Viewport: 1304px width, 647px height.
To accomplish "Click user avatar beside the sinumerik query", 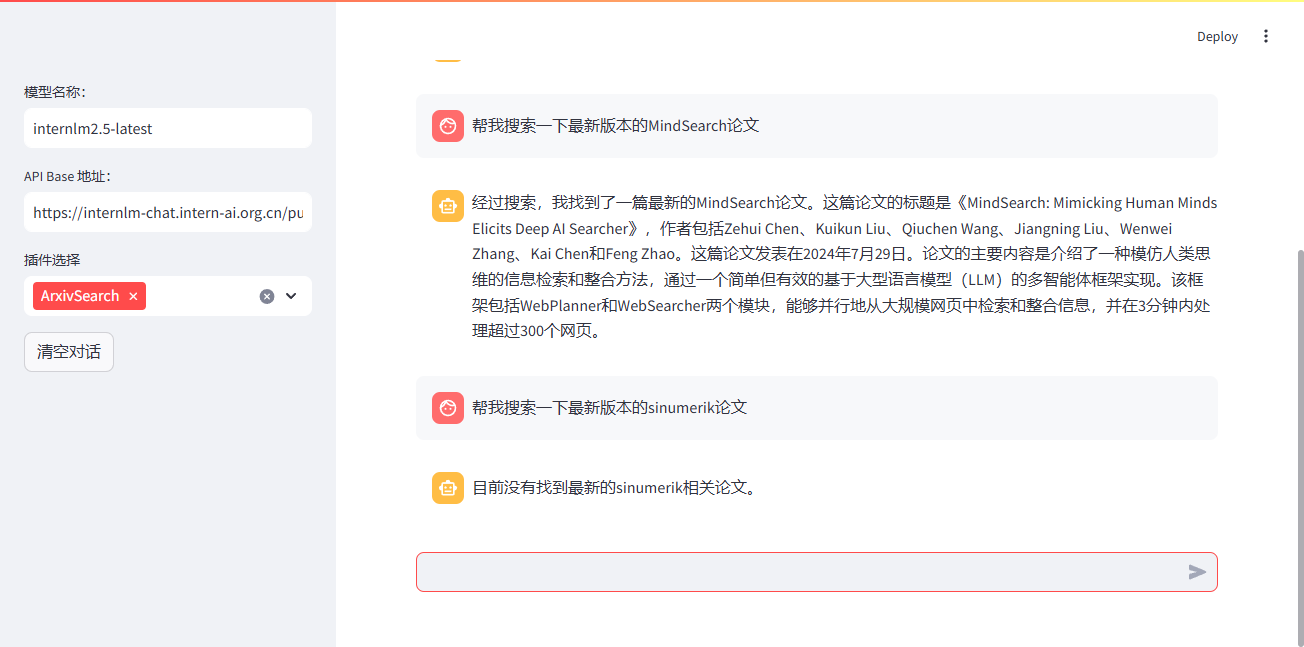I will [x=448, y=408].
